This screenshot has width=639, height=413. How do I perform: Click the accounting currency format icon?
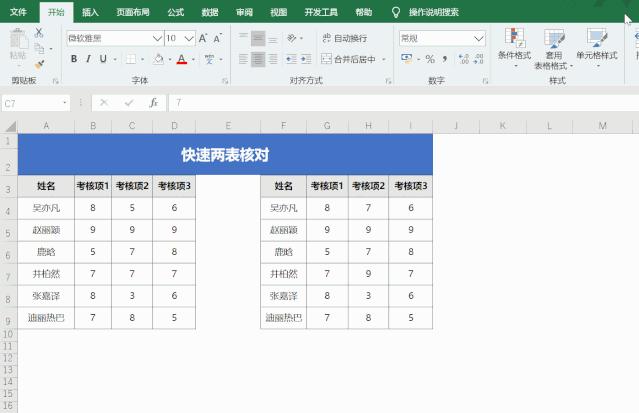point(406,58)
